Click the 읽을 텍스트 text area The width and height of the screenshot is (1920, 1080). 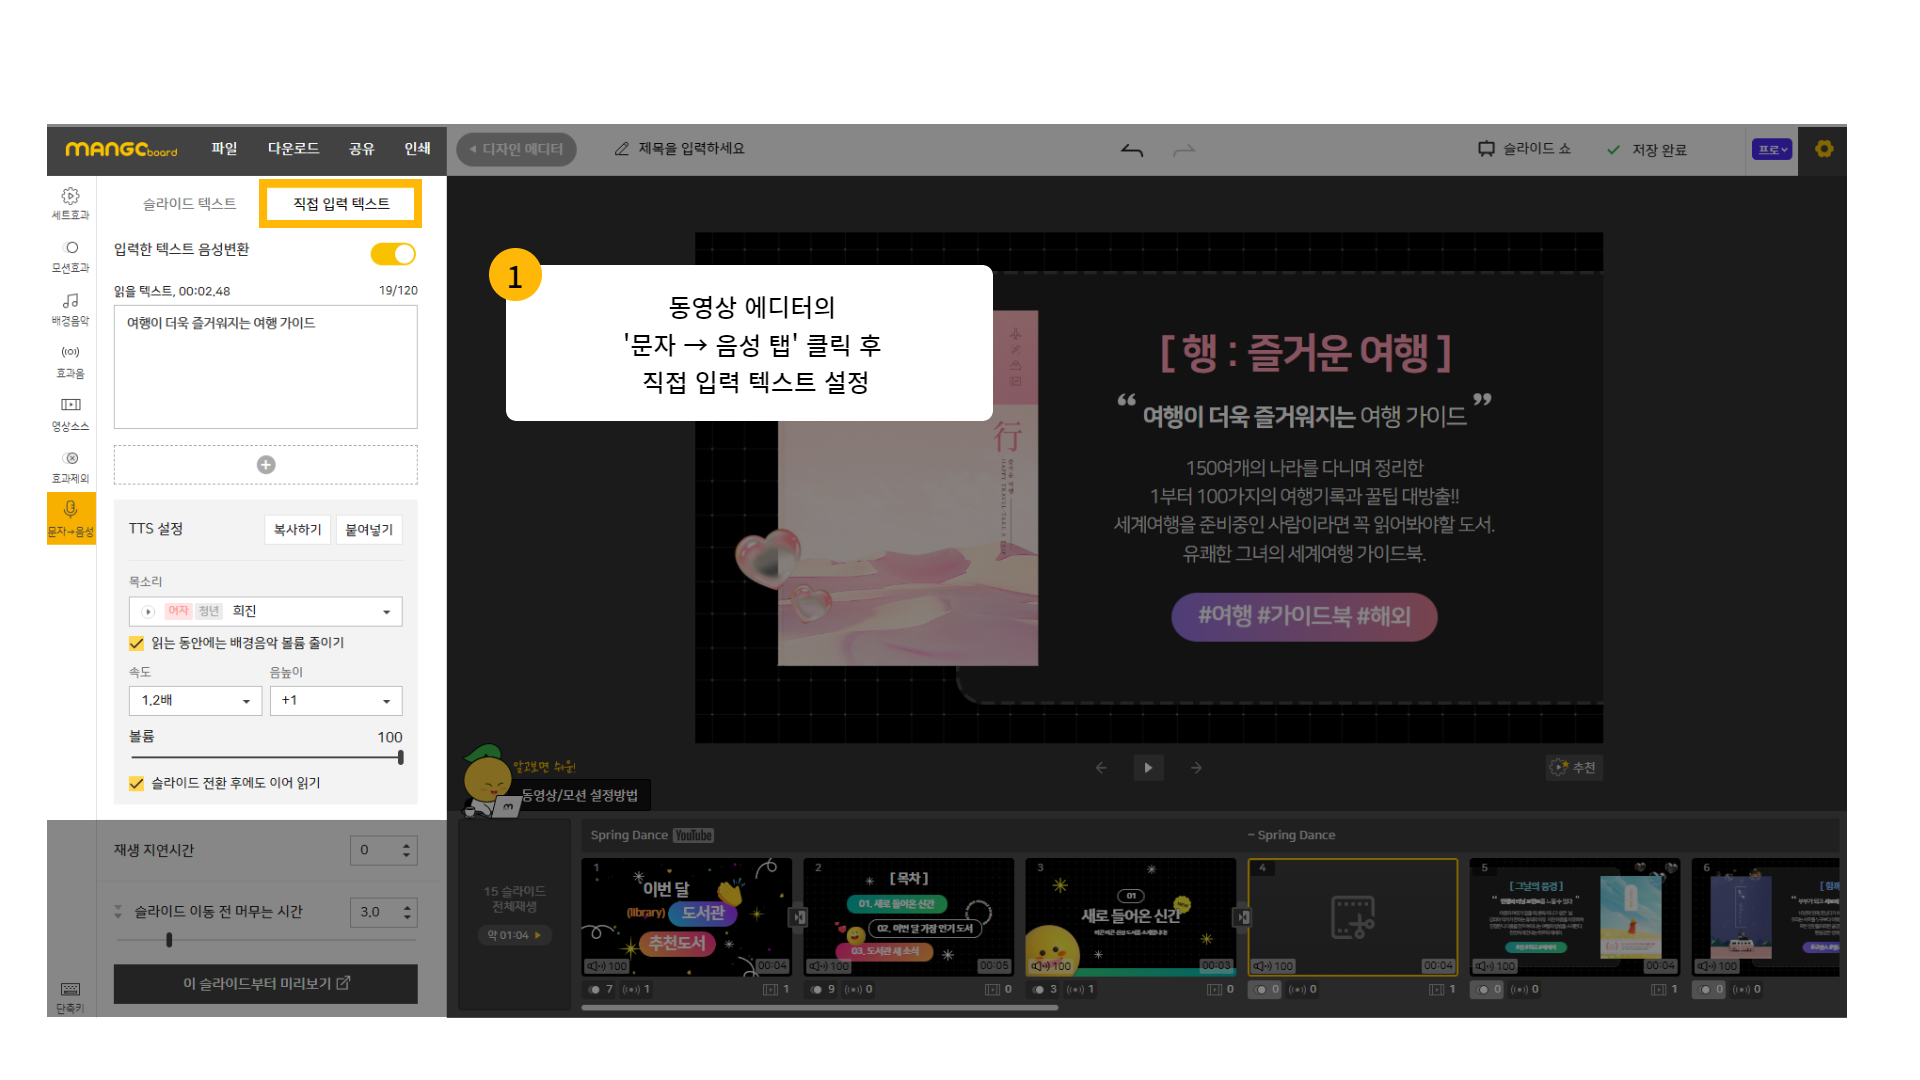[x=266, y=367]
